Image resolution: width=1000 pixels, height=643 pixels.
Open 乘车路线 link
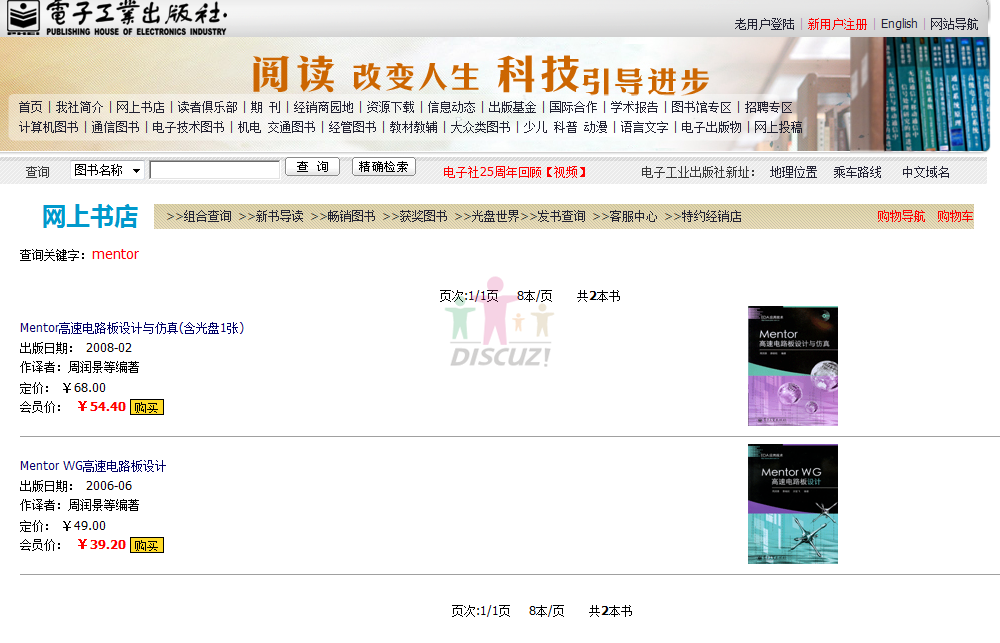click(x=857, y=172)
